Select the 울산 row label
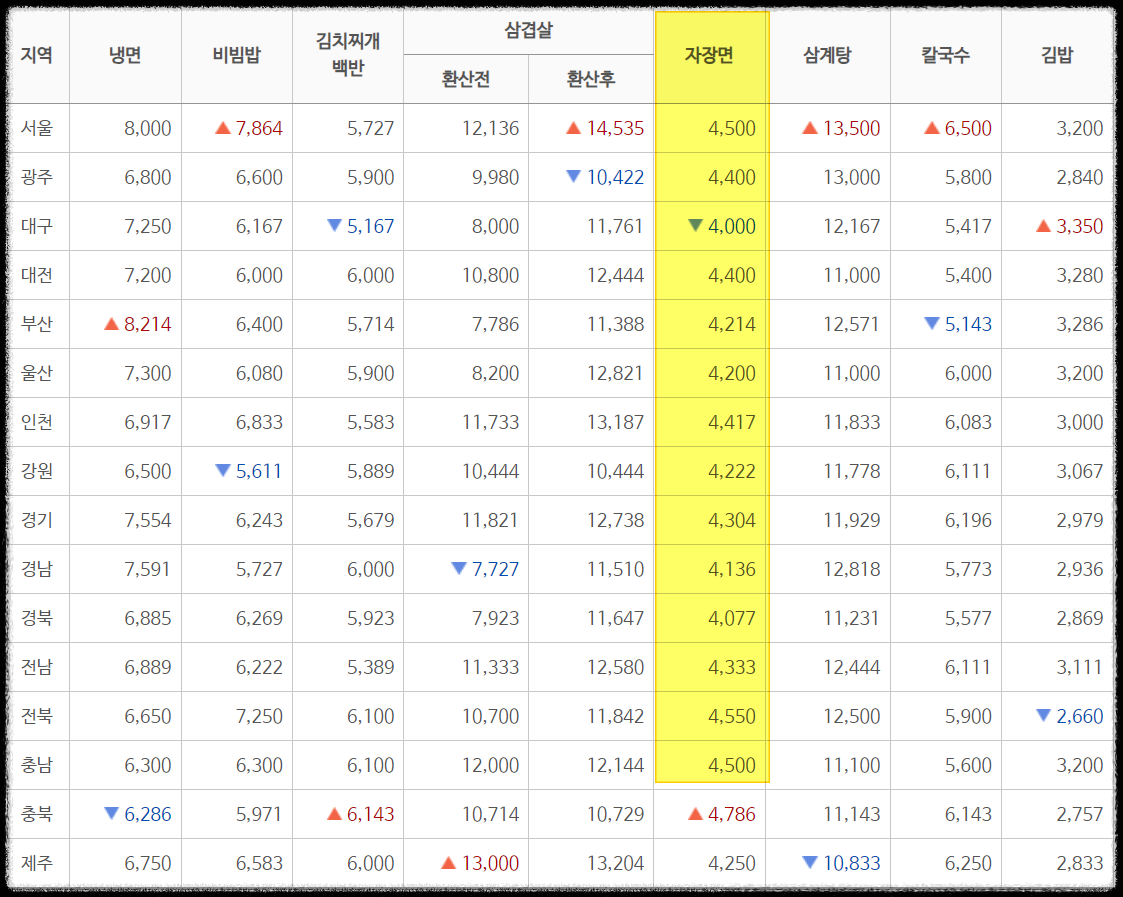Viewport: 1123px width, 897px height. point(37,373)
